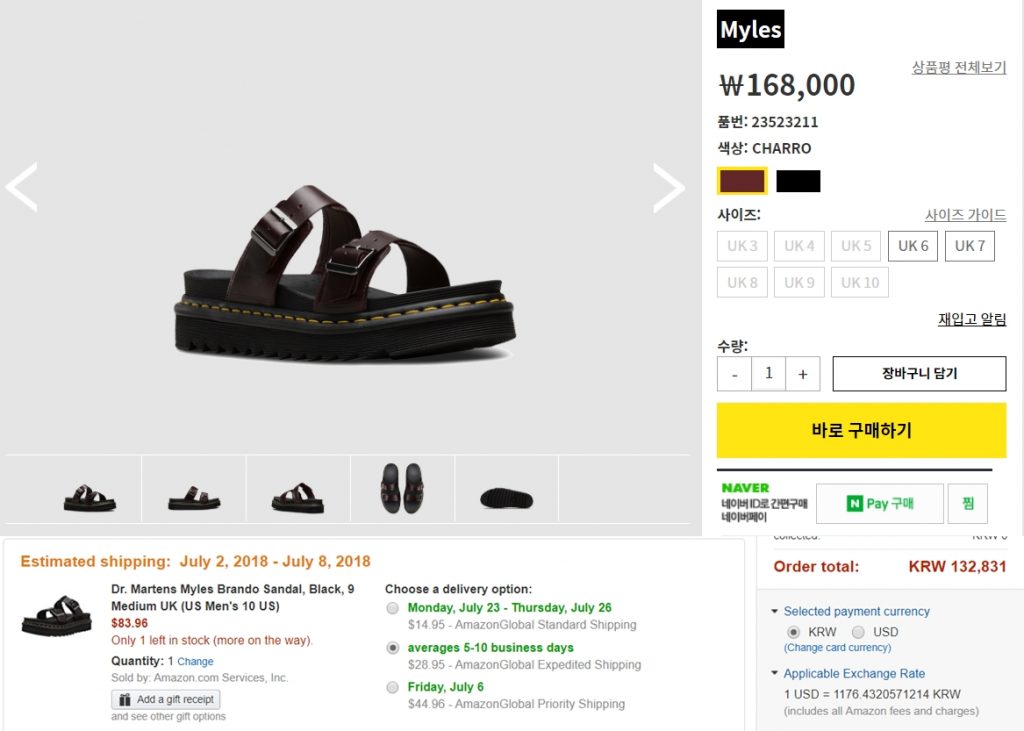The width and height of the screenshot is (1024, 731).
Task: Open the sandal sole thumbnail
Action: 507,498
